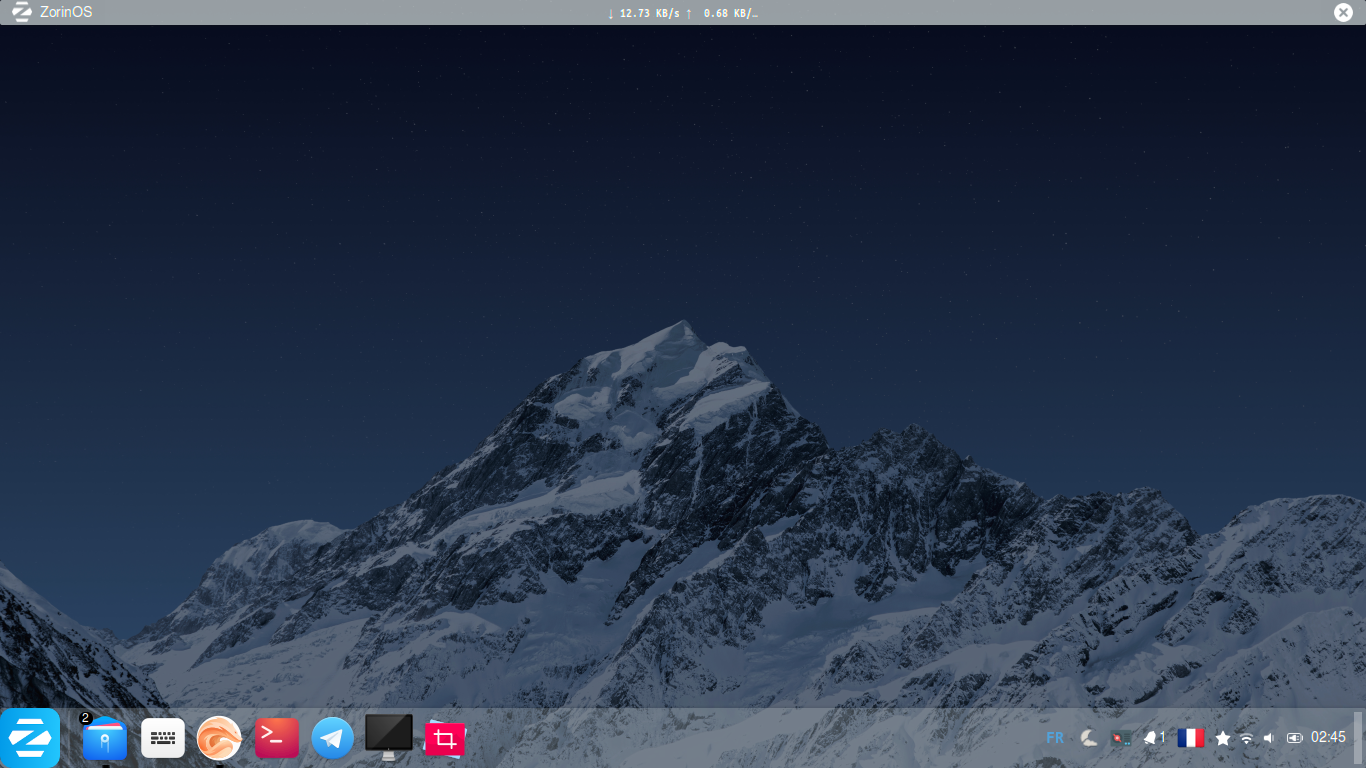Open the orange bird web browser

point(219,738)
